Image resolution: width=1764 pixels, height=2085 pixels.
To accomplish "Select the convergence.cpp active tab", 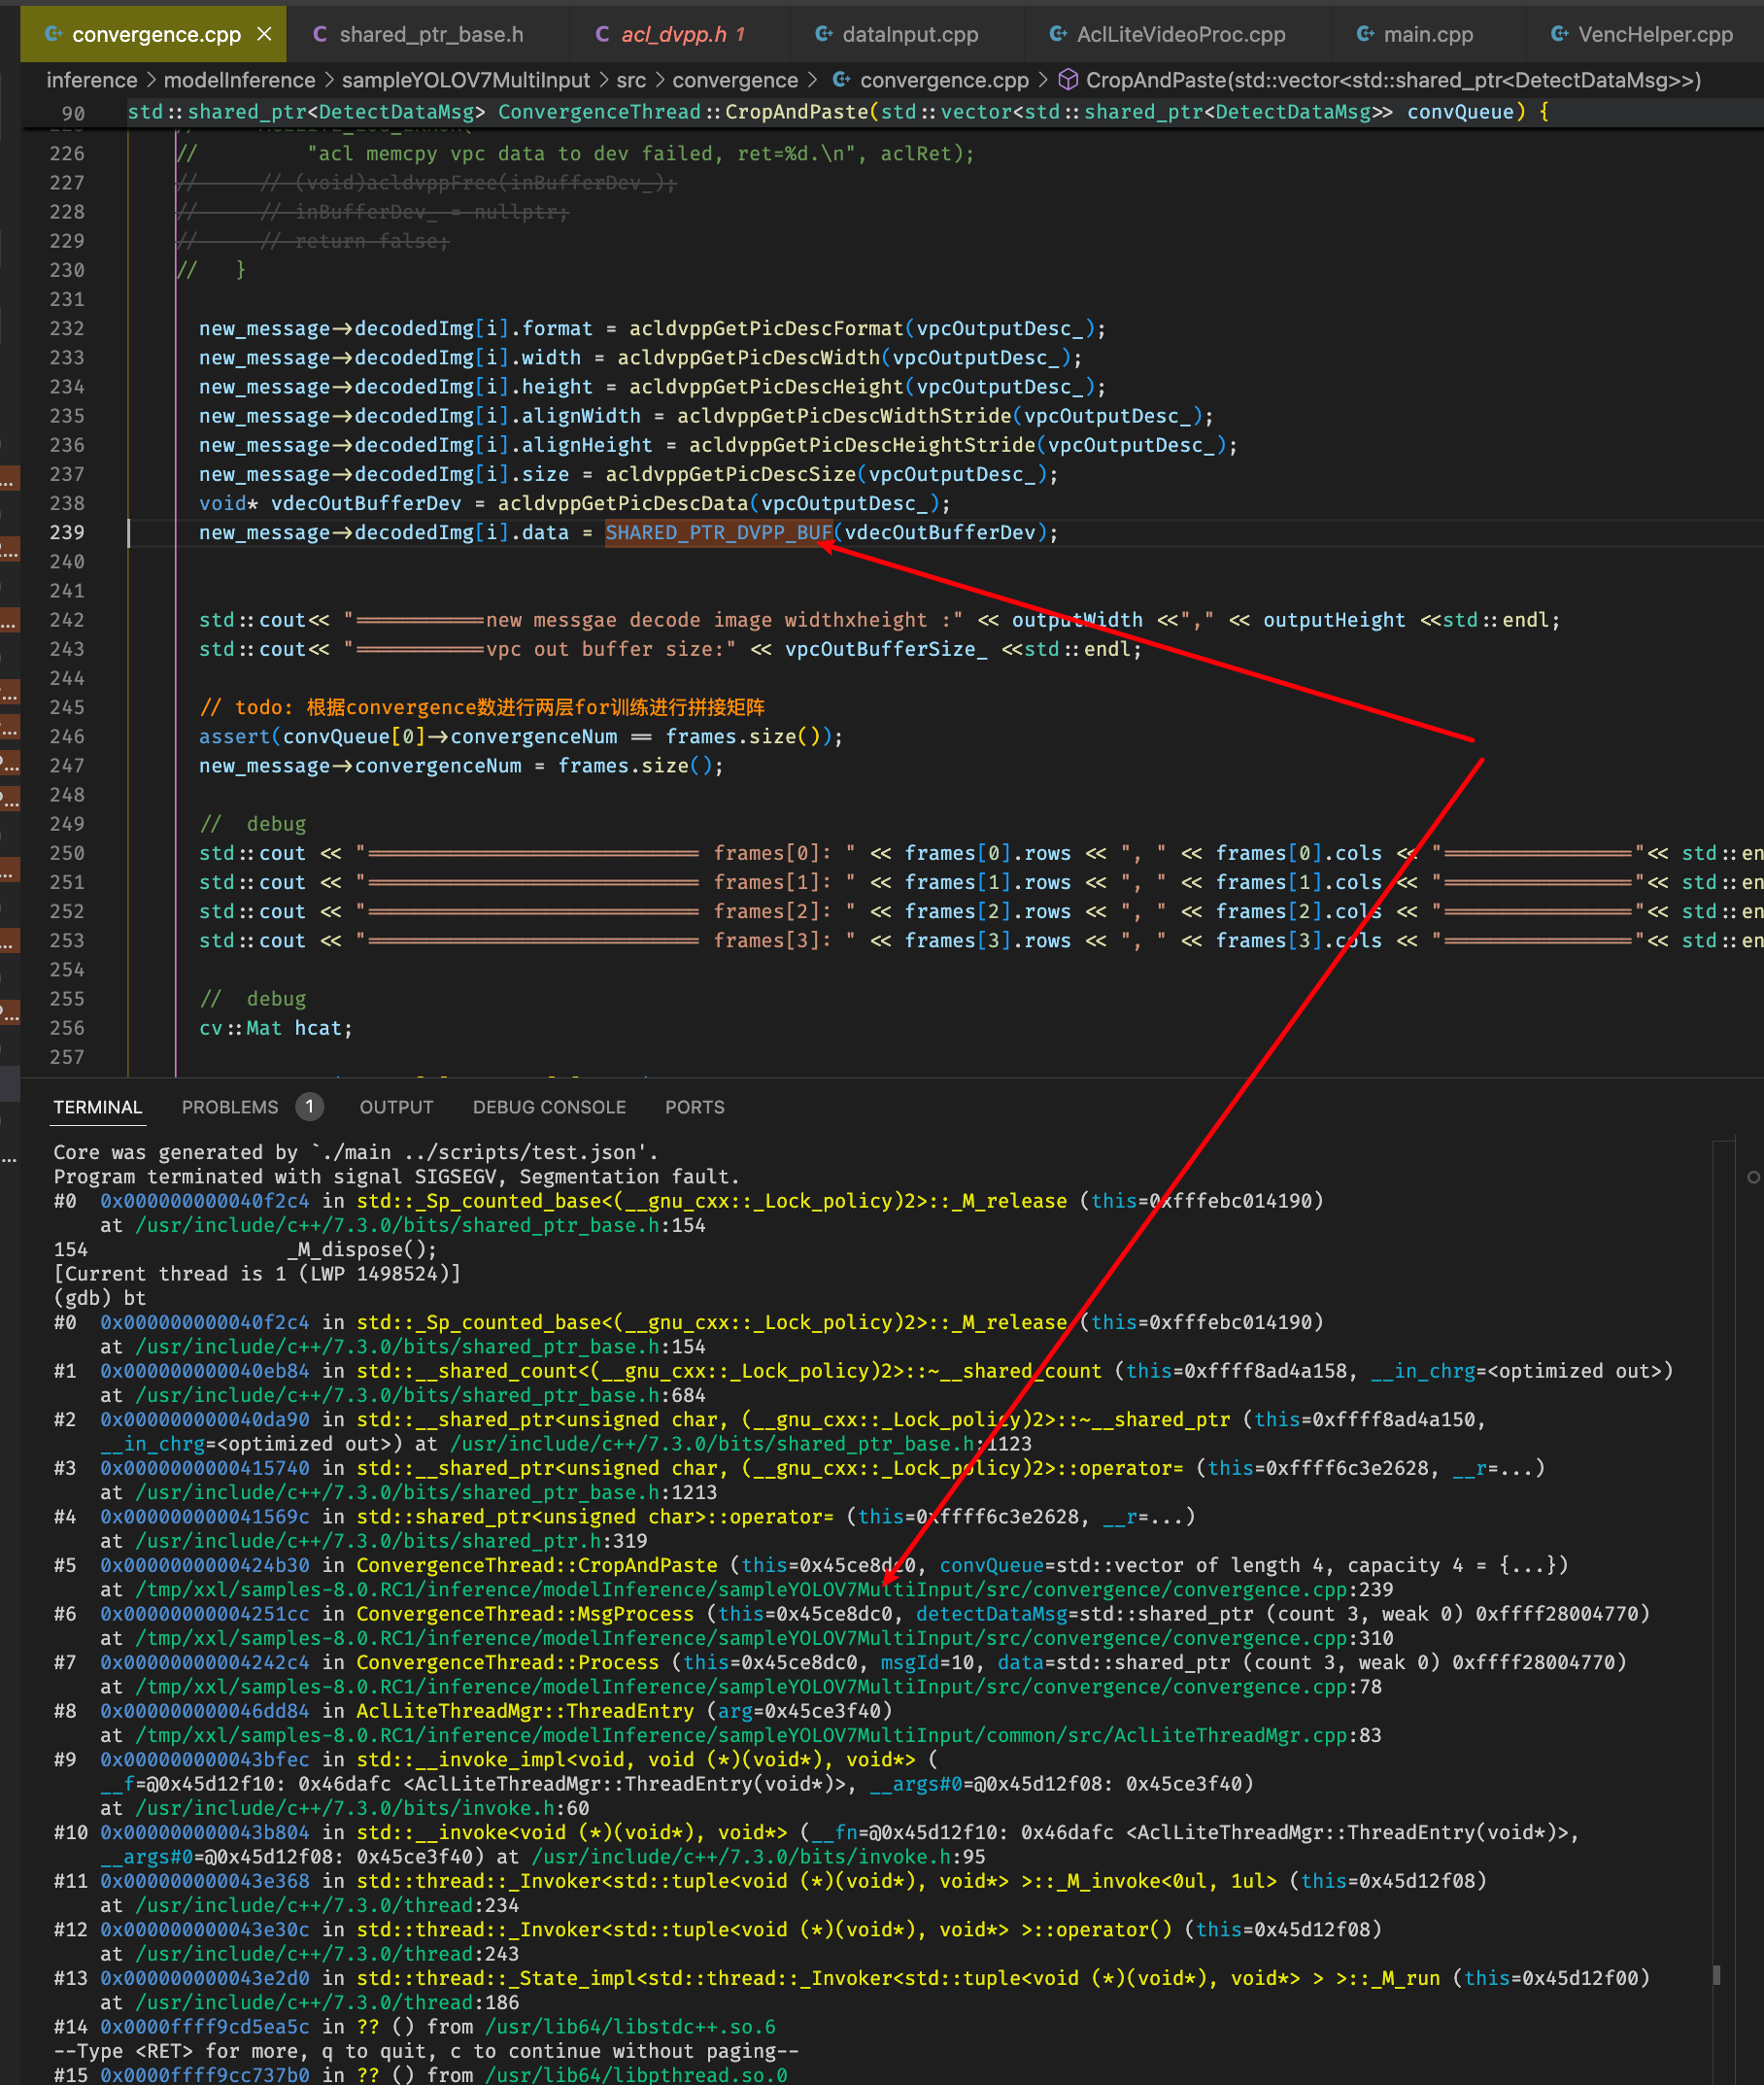I will coord(153,34).
